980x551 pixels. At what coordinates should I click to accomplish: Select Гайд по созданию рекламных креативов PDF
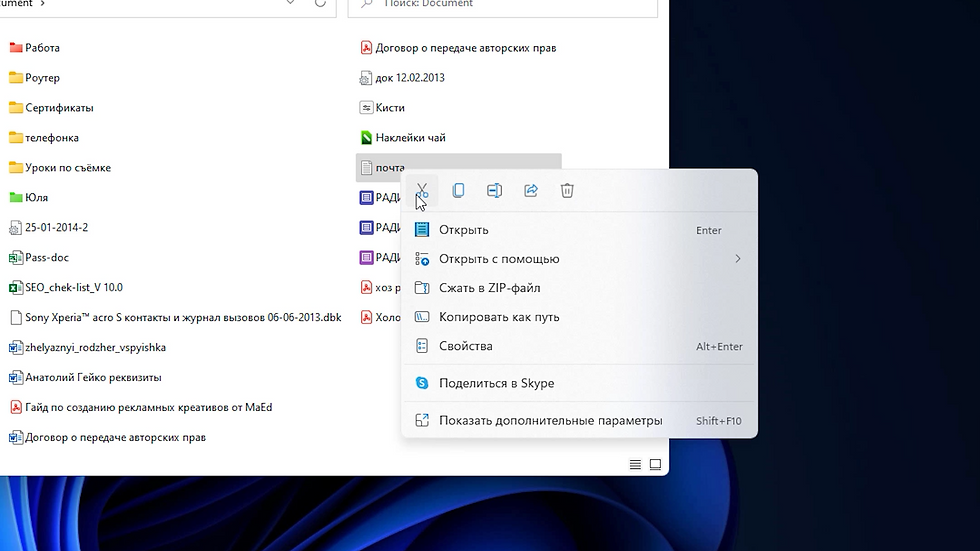141,407
